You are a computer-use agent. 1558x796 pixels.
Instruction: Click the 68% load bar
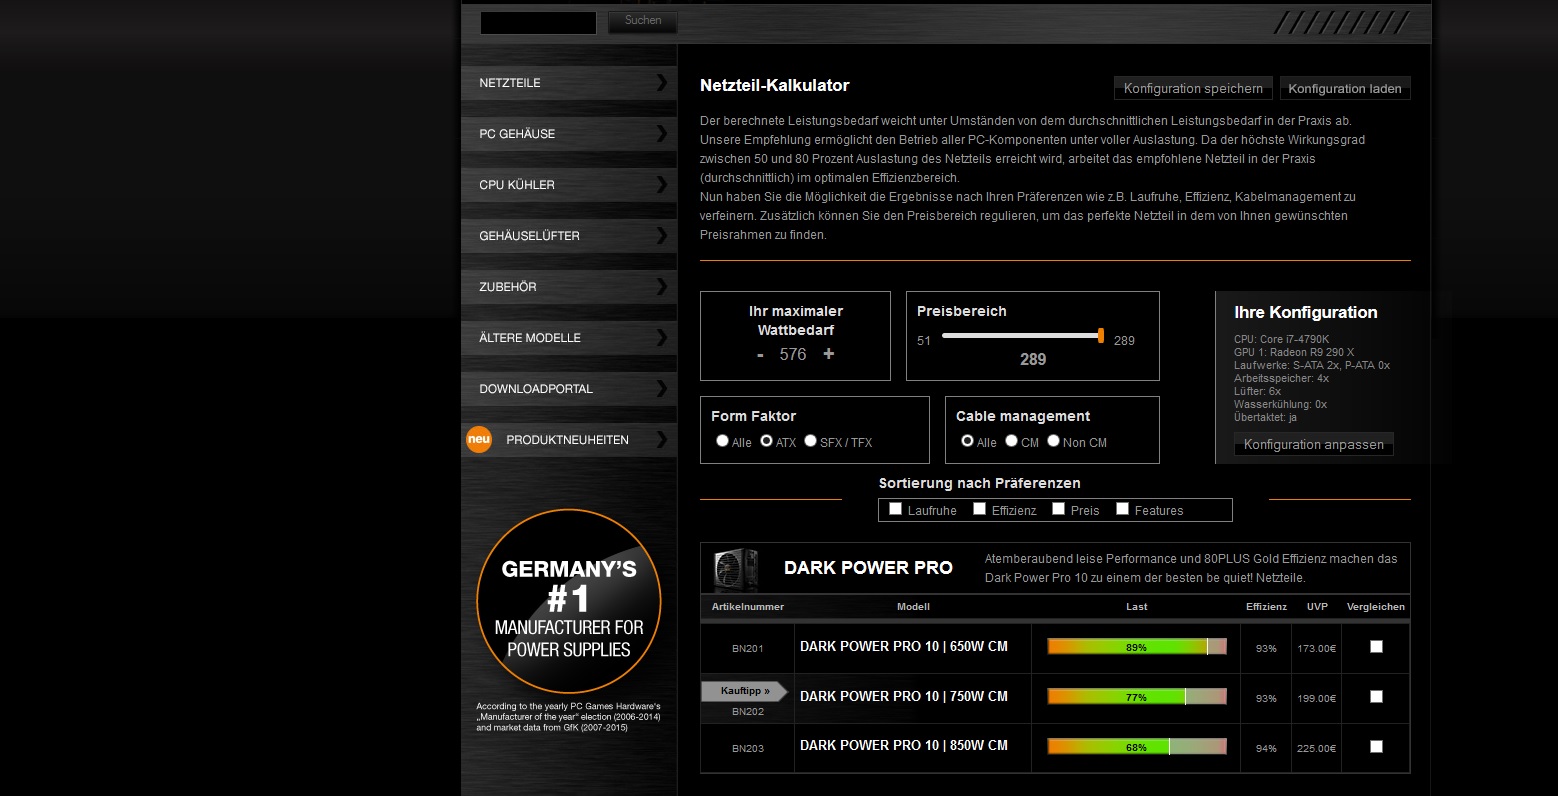(x=1137, y=747)
